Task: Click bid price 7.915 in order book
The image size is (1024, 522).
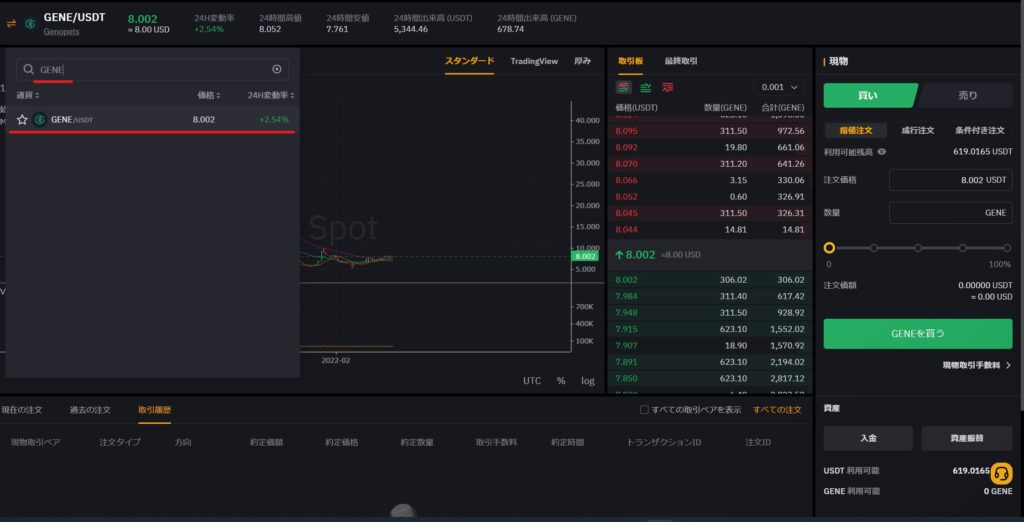Action: click(626, 329)
